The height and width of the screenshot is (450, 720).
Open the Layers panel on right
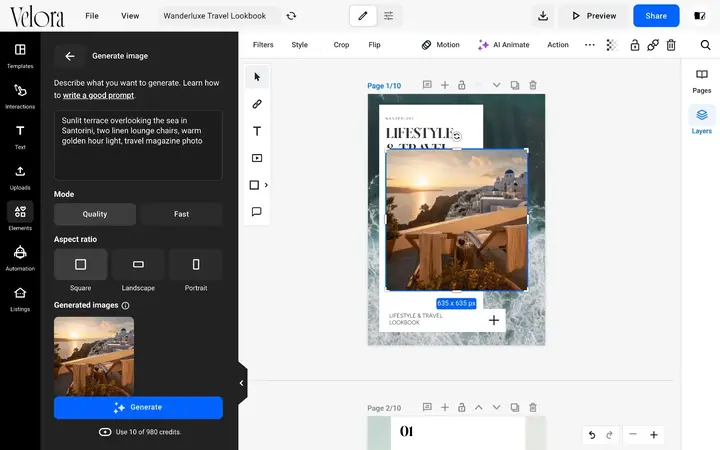pyautogui.click(x=702, y=121)
